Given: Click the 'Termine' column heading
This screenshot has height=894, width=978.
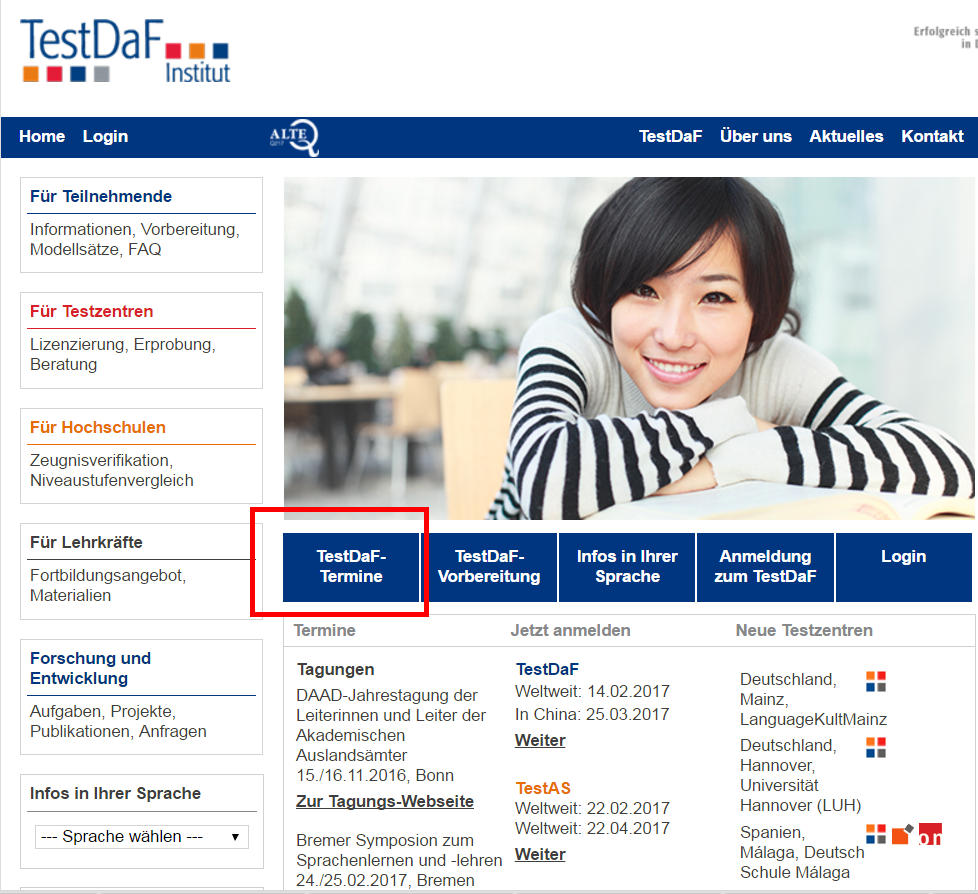Looking at the screenshot, I should pos(324,631).
